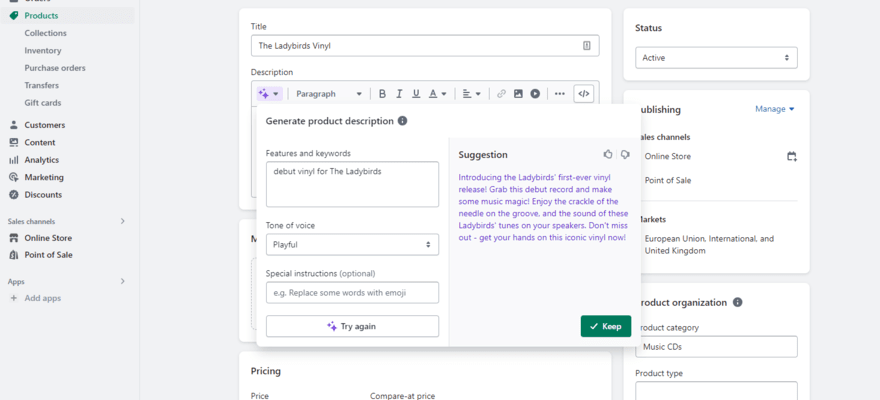Open the Paragraph style dropdown
The image size is (880, 400).
click(329, 94)
